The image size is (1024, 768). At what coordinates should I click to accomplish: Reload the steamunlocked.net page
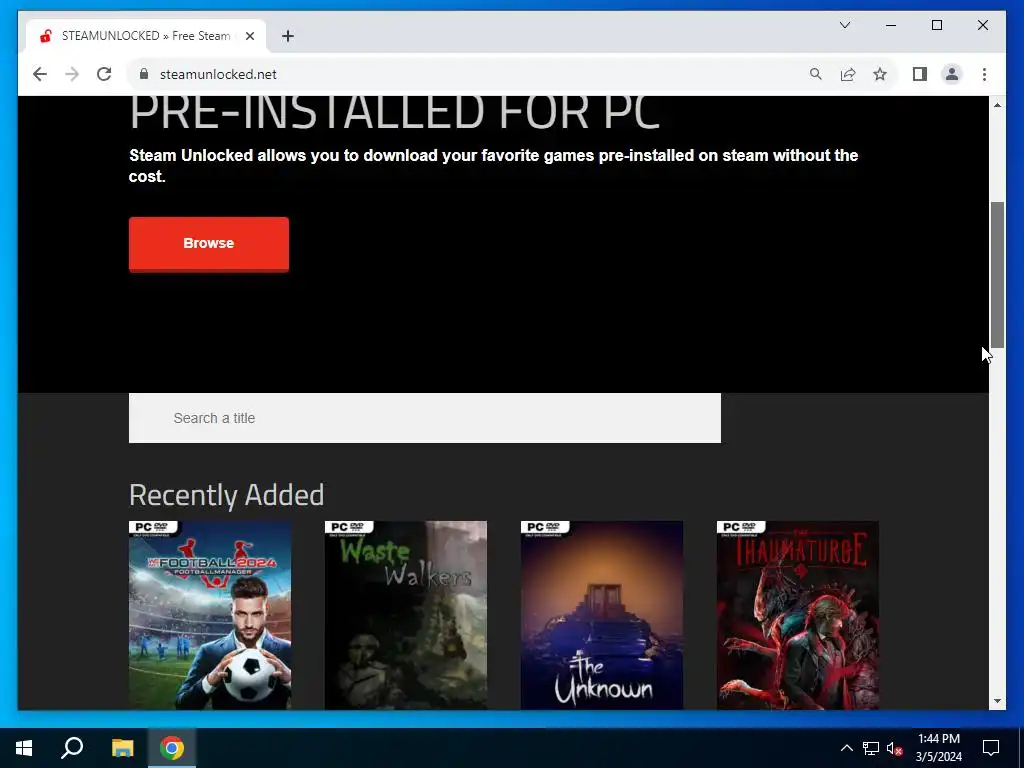(x=104, y=74)
